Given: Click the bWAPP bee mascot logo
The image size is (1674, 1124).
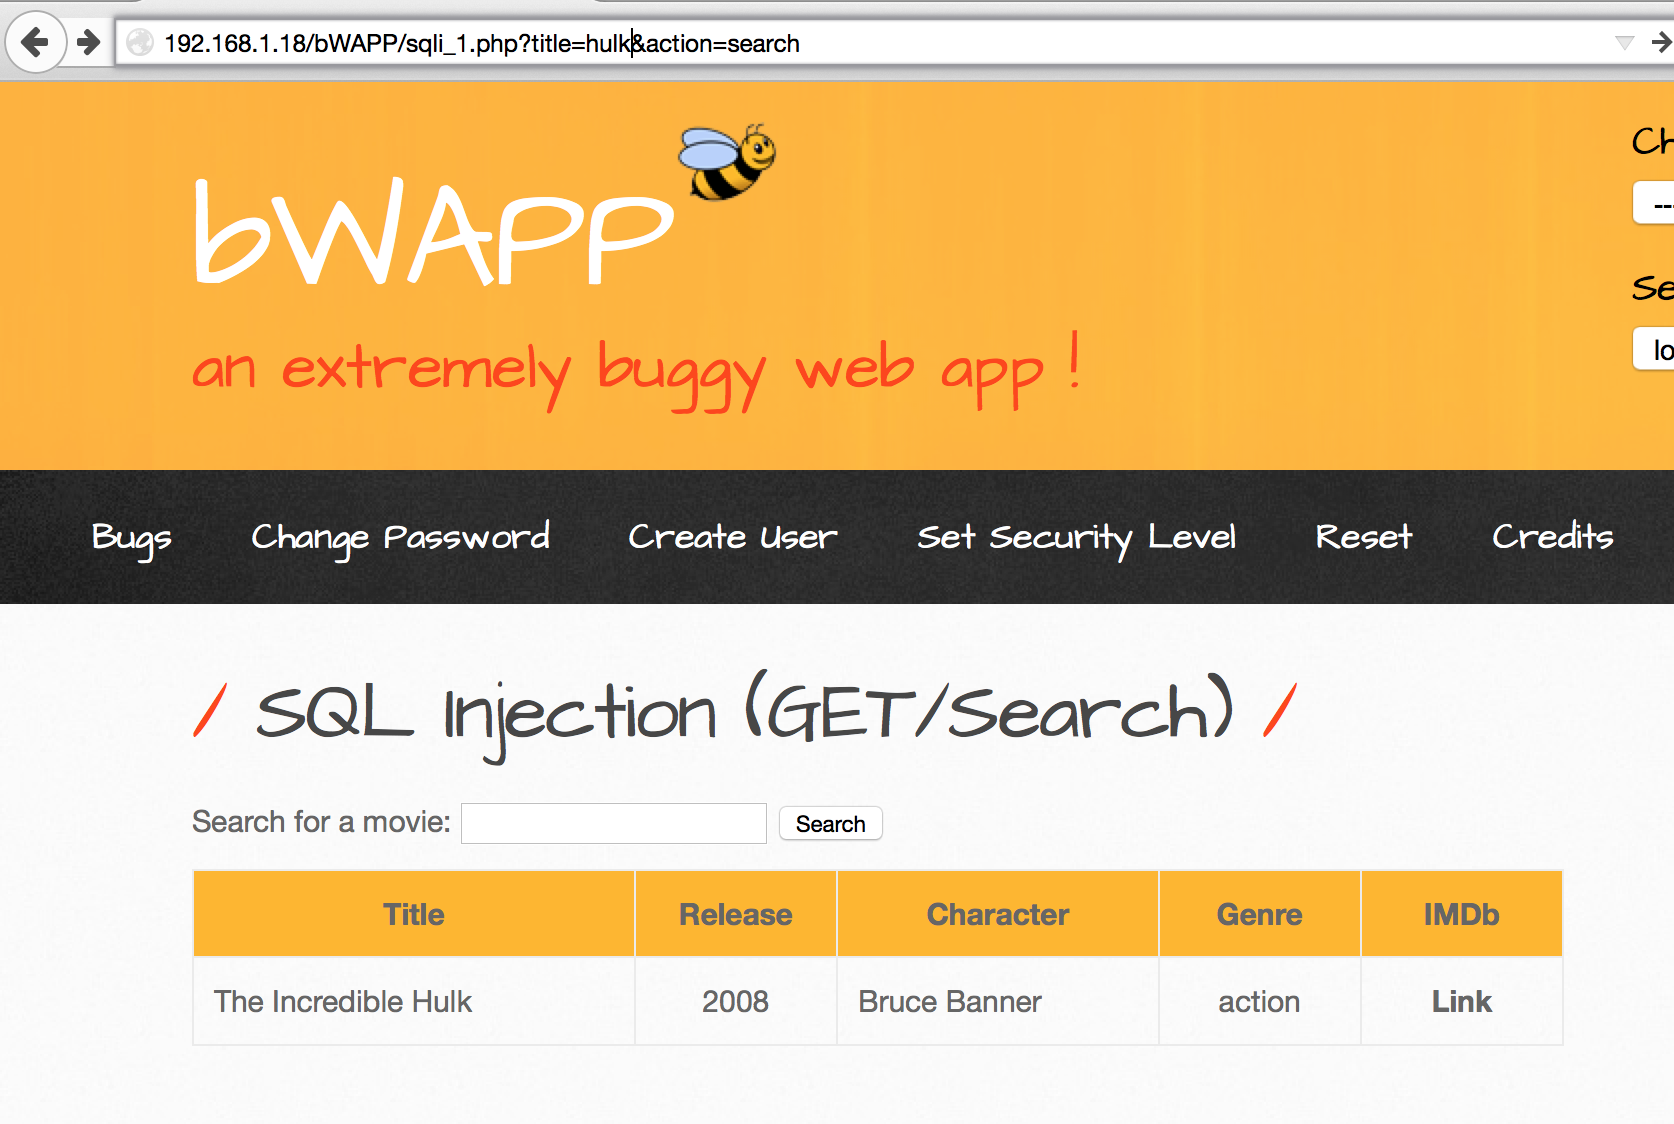Looking at the screenshot, I should (x=727, y=162).
